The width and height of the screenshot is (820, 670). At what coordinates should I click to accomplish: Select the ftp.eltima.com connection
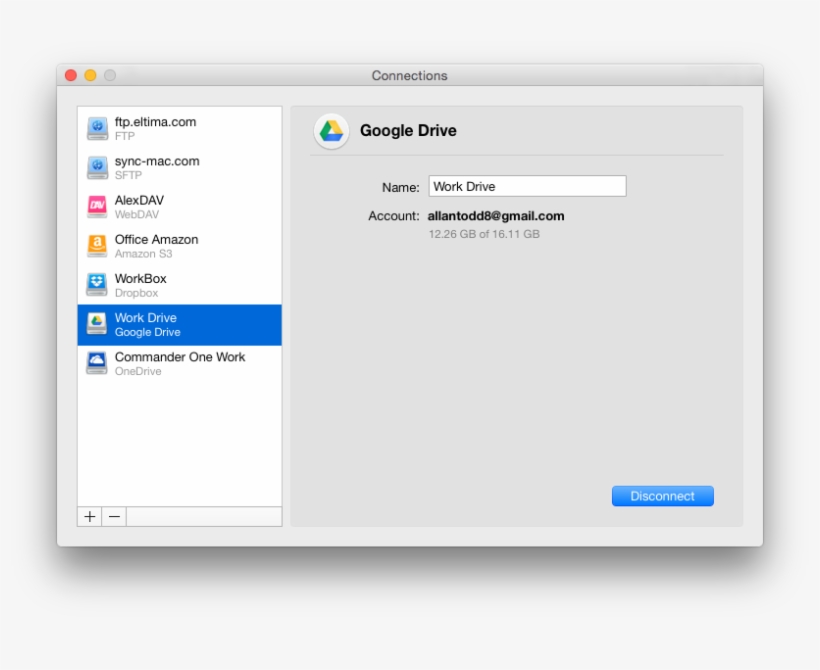tap(160, 127)
